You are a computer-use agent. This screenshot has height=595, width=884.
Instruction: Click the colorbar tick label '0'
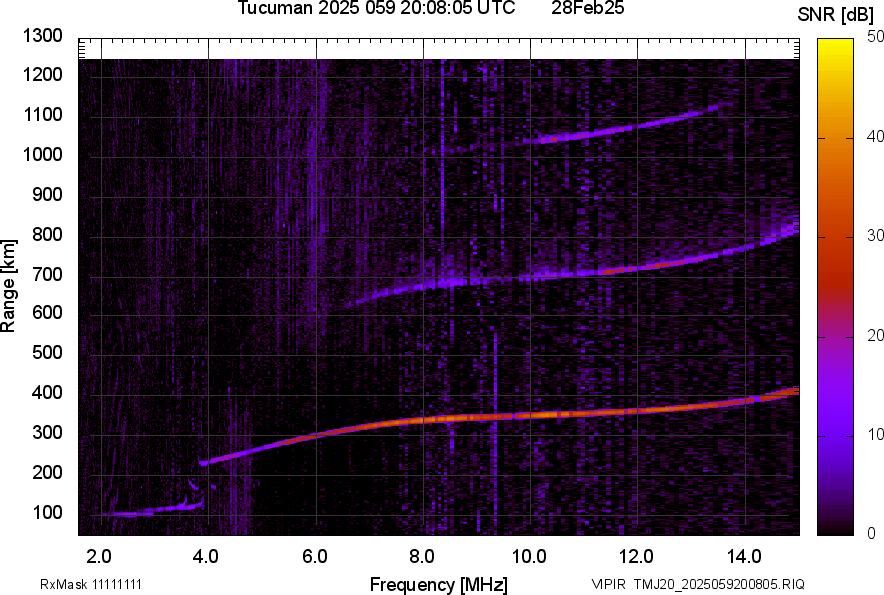(872, 533)
